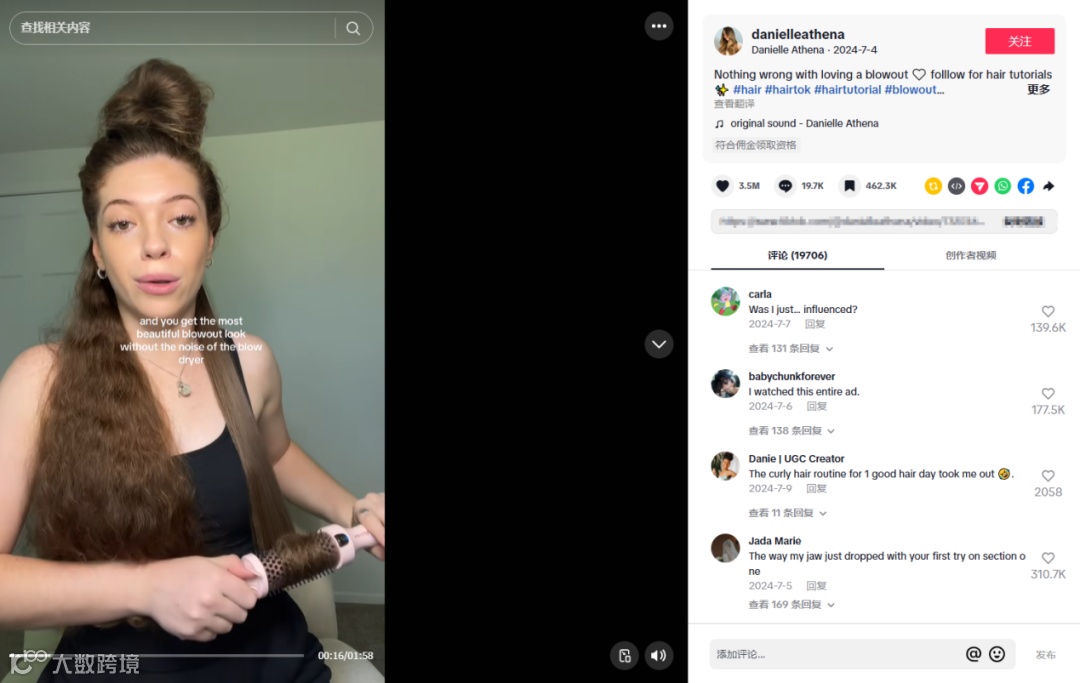Open the #hairtok hashtag link
This screenshot has height=683, width=1080.
[x=787, y=90]
